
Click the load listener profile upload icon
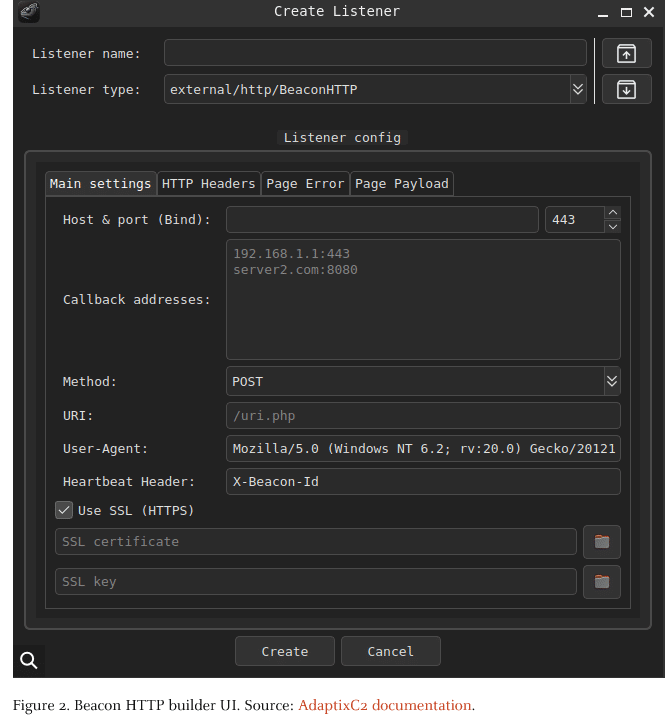point(626,54)
